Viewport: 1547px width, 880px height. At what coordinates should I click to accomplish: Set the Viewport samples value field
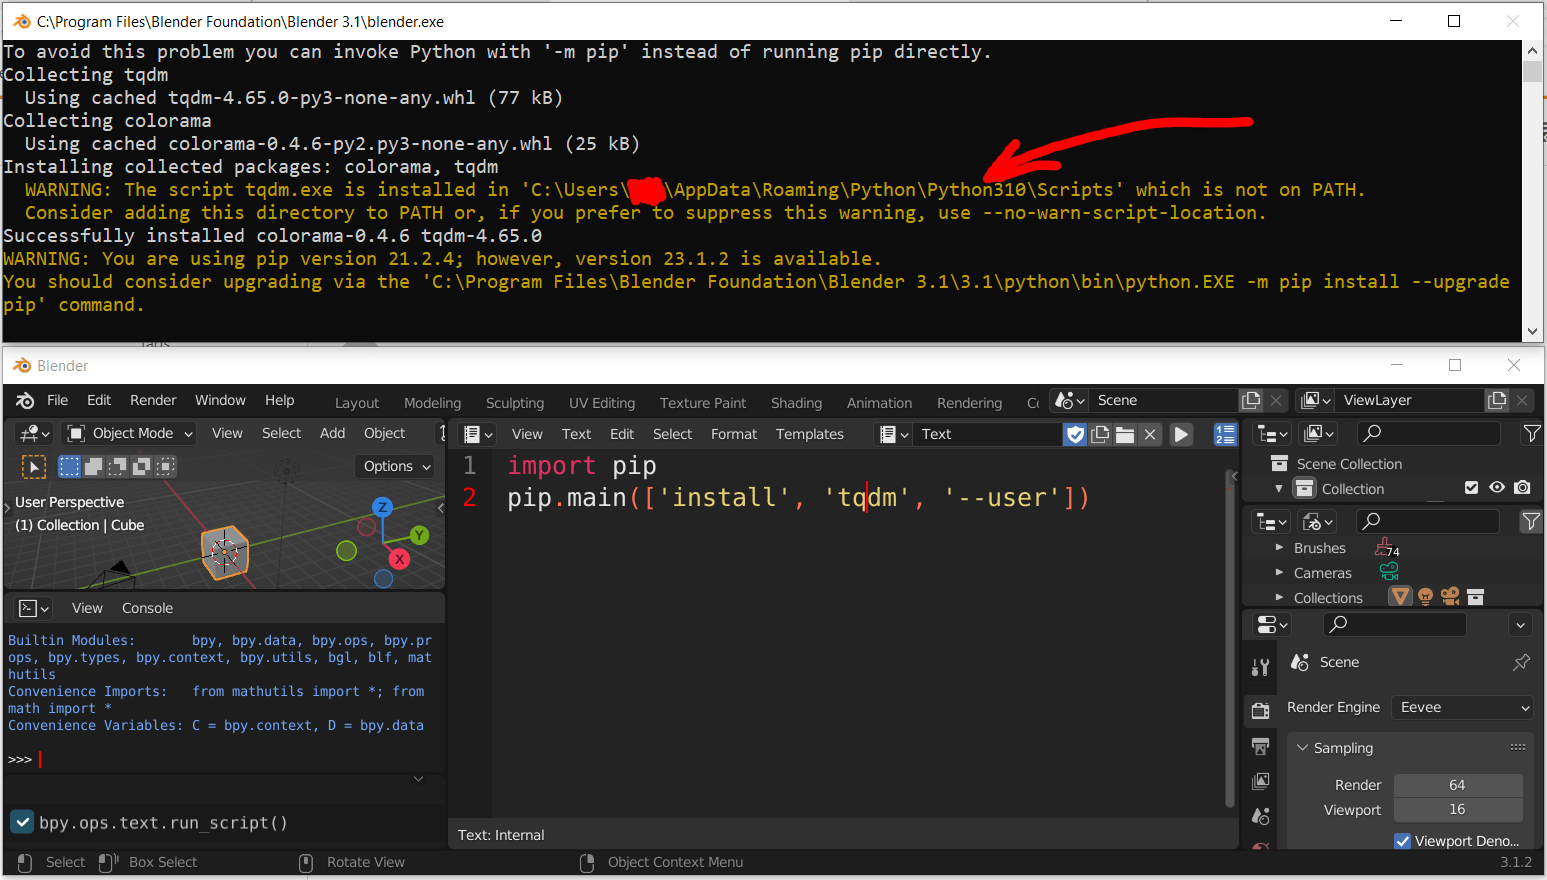click(1458, 810)
